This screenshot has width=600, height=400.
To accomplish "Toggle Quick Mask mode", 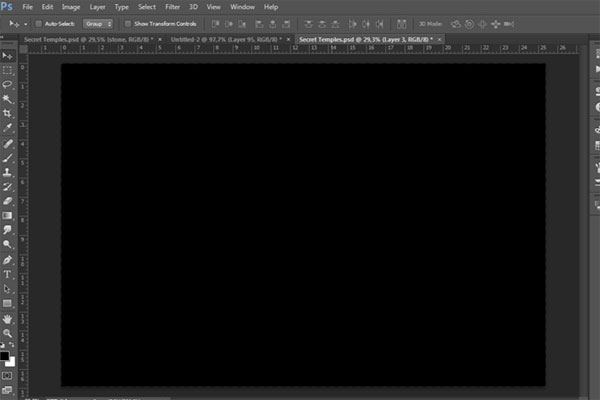I will 8,376.
